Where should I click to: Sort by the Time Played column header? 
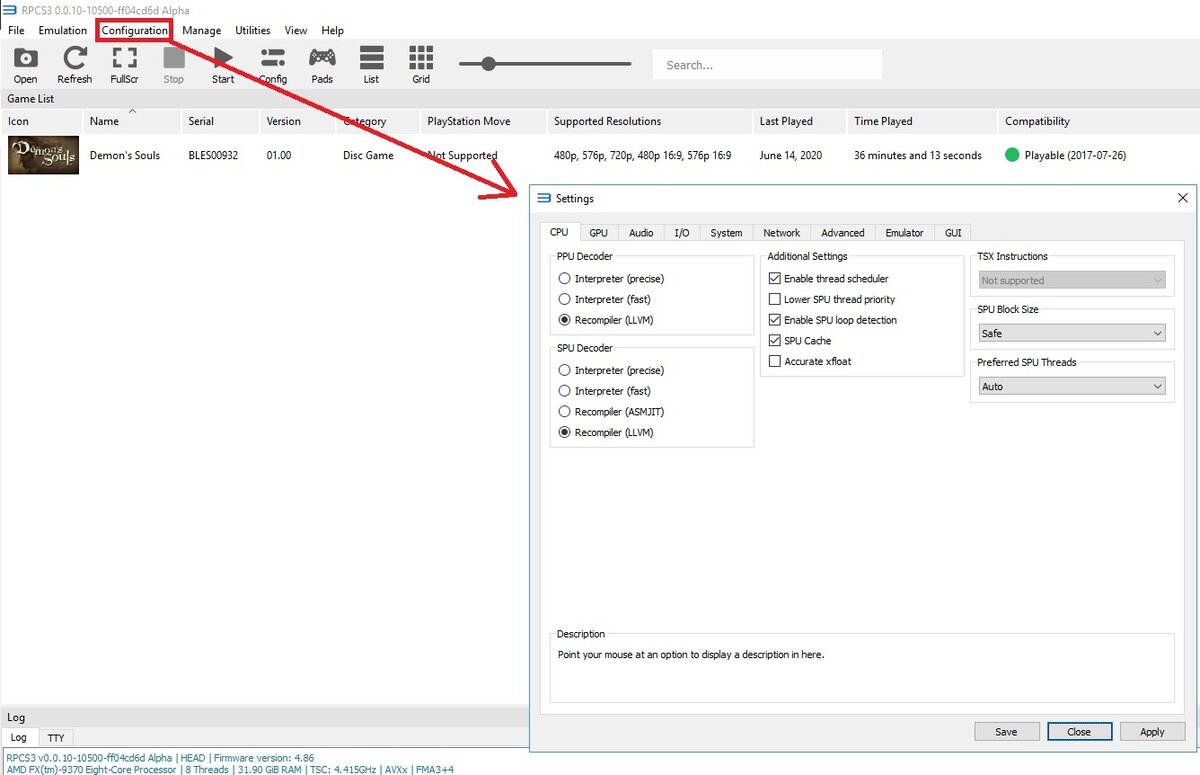point(923,121)
